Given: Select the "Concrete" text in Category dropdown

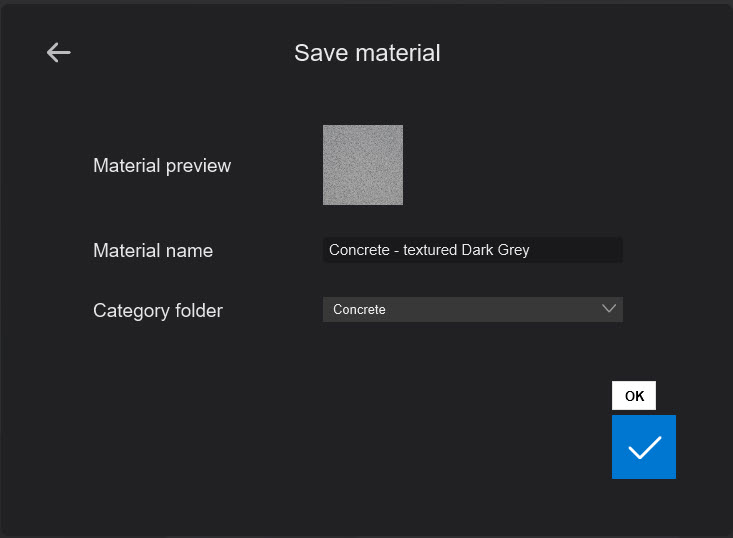Looking at the screenshot, I should tap(359, 310).
